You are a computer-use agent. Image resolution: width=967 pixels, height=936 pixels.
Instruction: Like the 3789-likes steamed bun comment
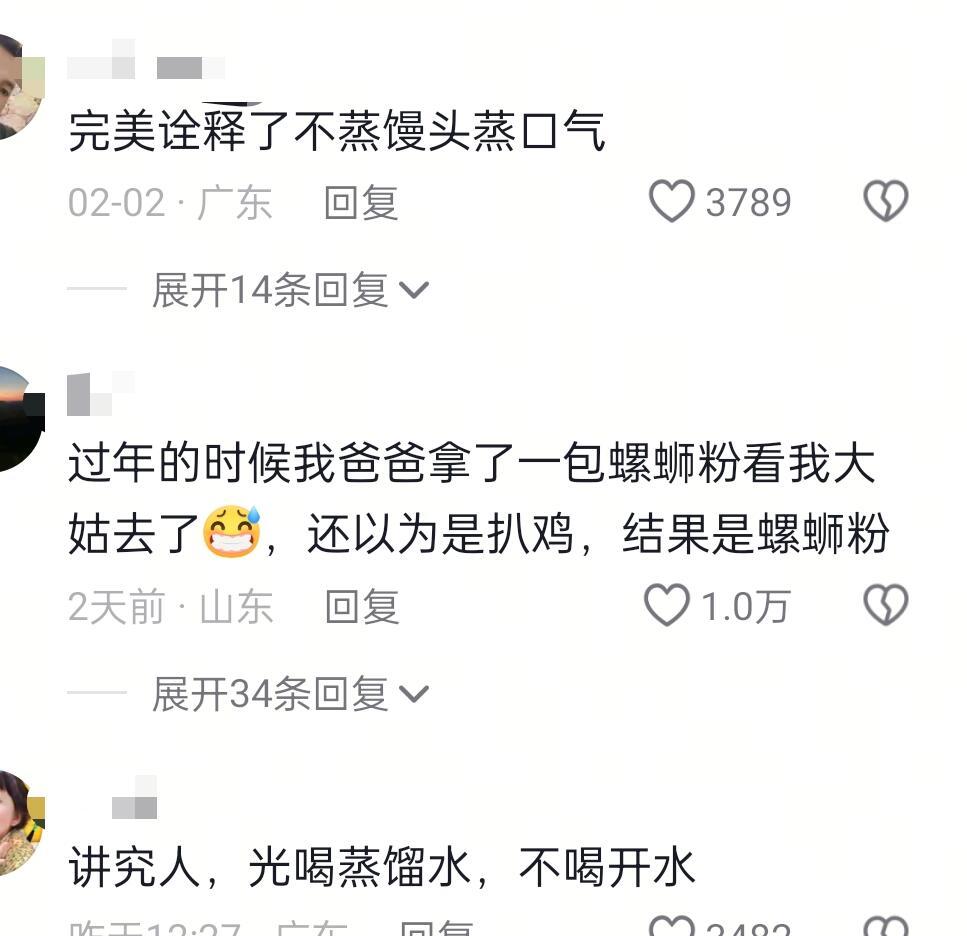(672, 201)
